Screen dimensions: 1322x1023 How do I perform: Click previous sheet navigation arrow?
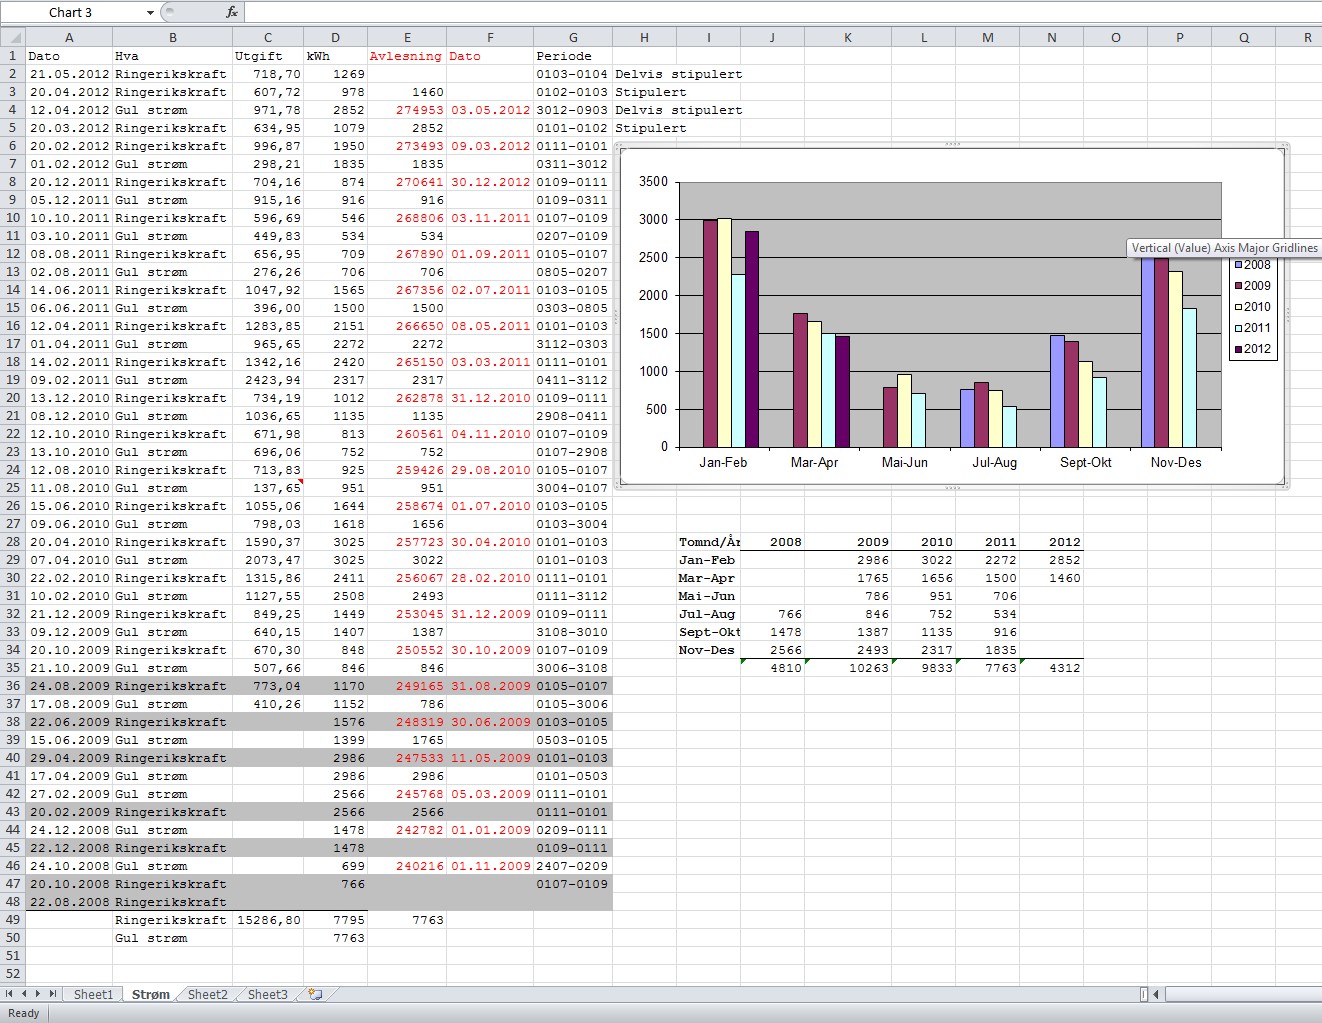(24, 994)
